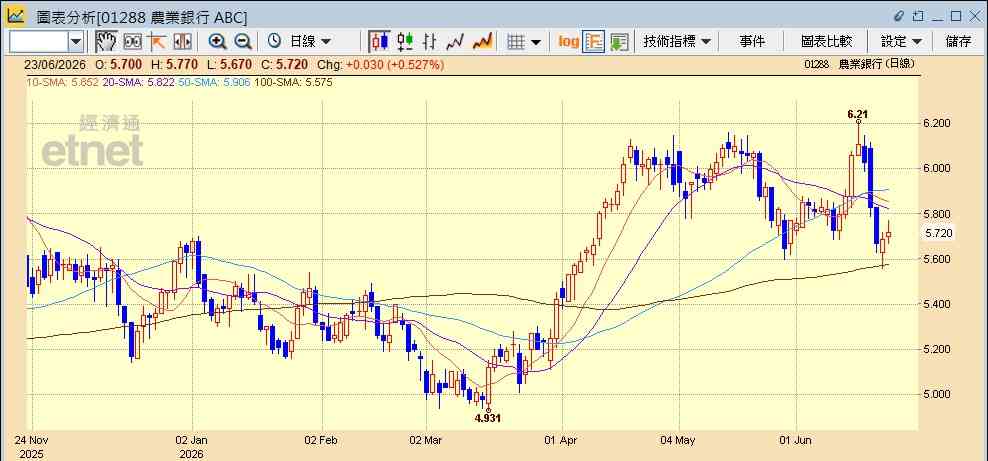Switch to area chart type

pos(482,42)
